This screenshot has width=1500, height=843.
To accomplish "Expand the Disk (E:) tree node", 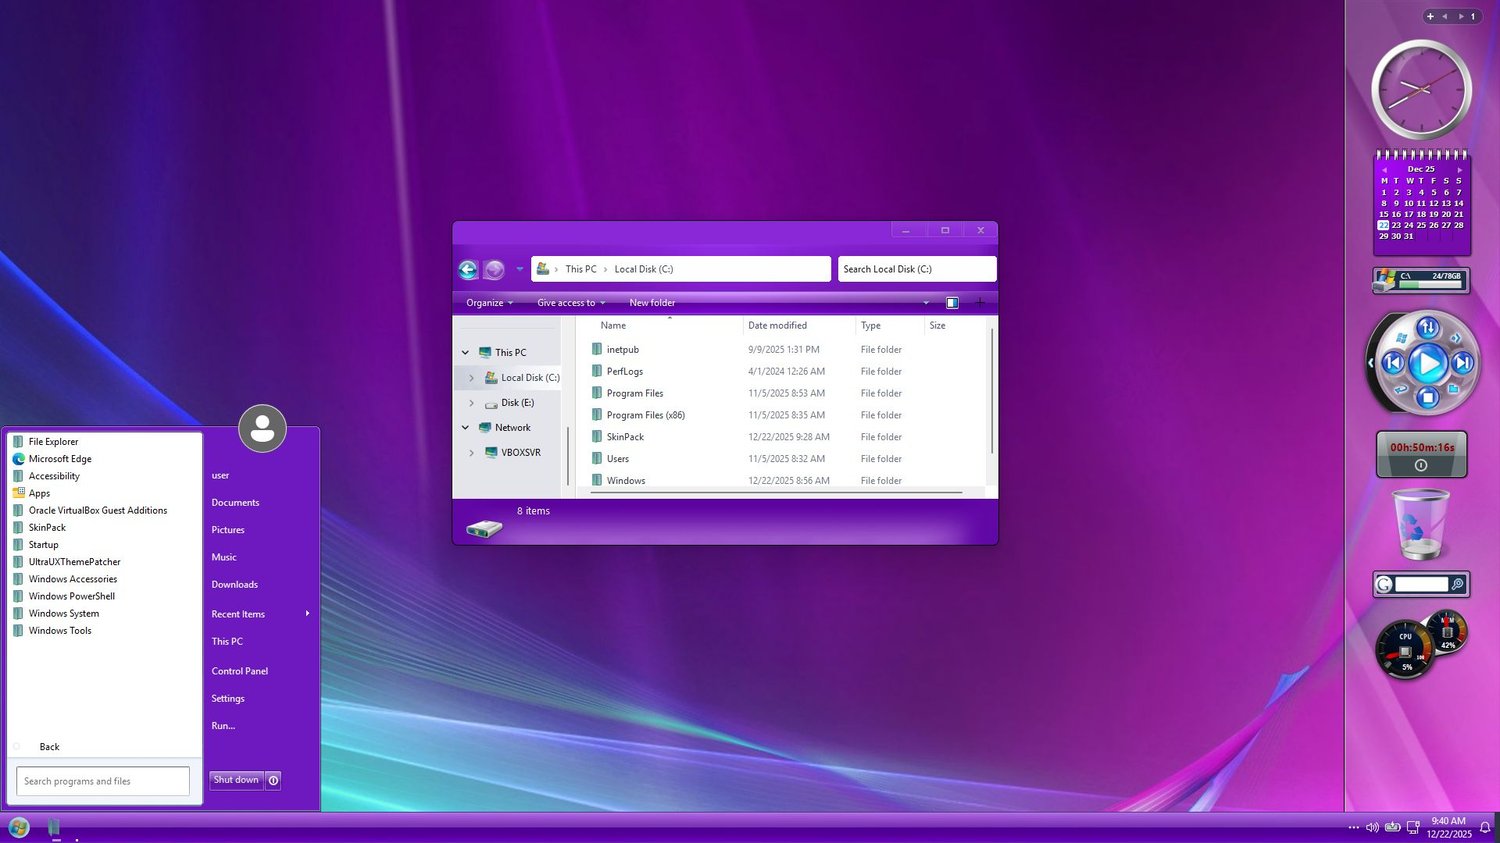I will [x=471, y=403].
